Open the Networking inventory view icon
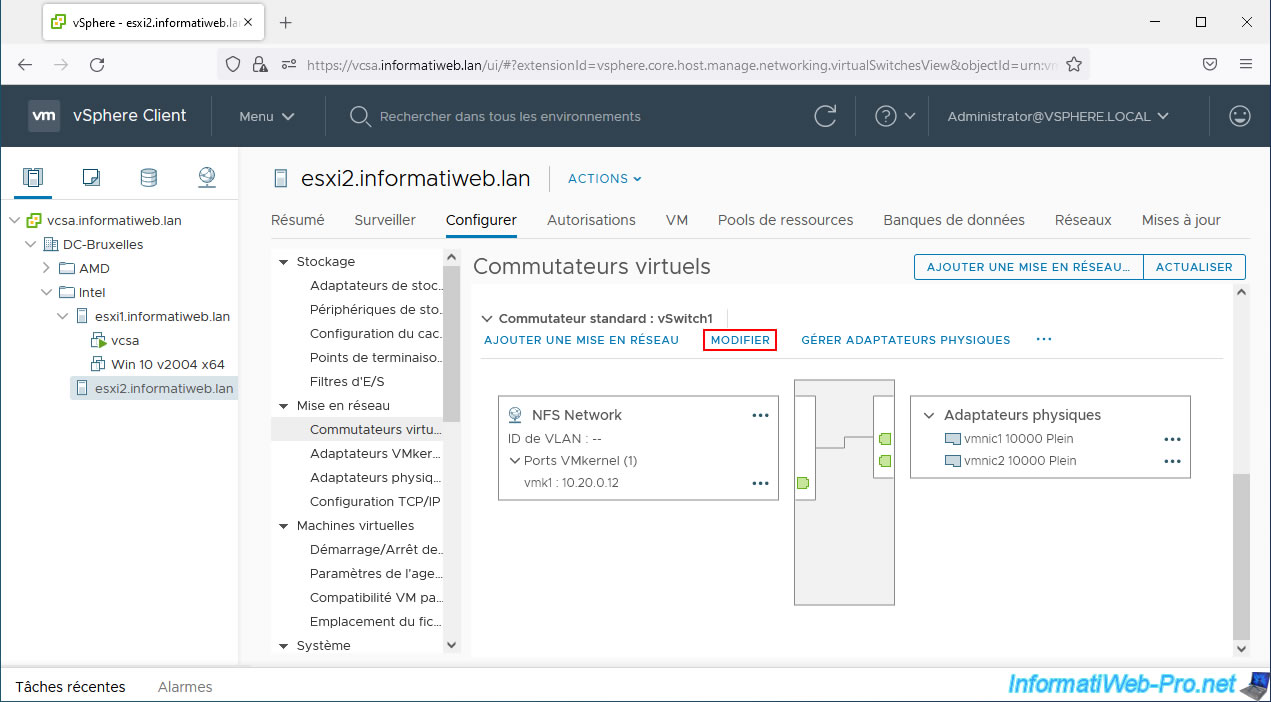 point(206,178)
